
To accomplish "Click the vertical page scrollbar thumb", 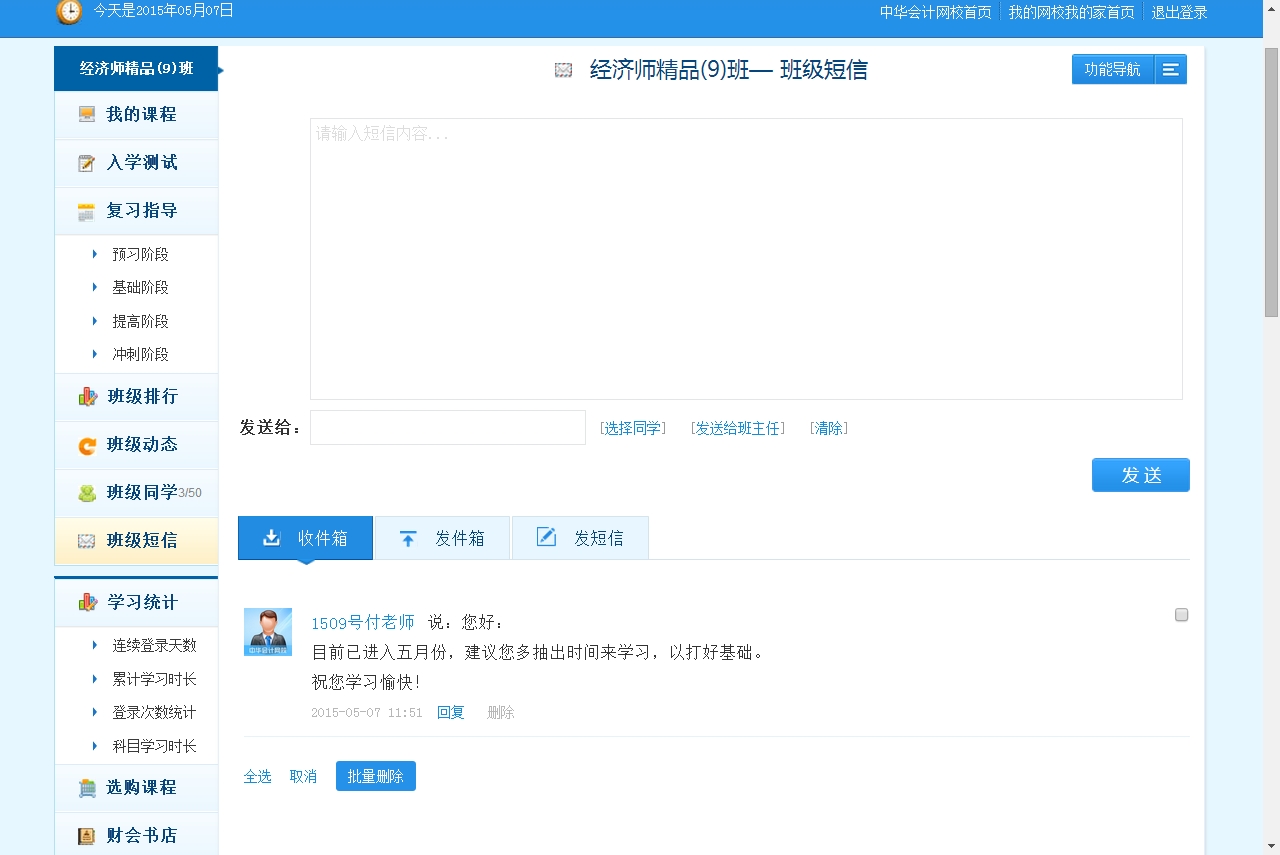I will [1271, 180].
